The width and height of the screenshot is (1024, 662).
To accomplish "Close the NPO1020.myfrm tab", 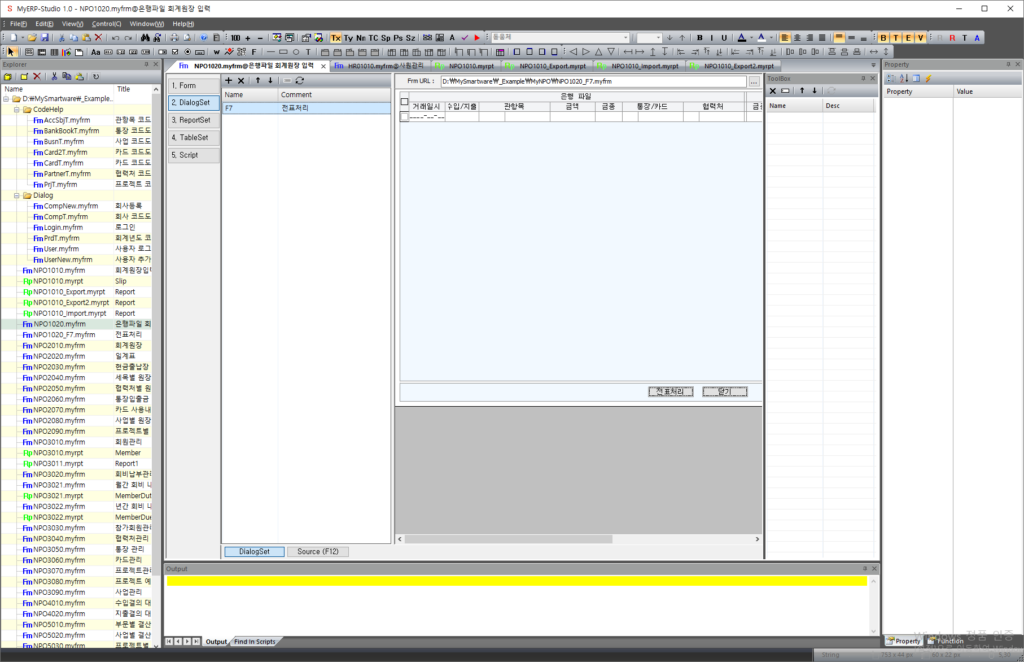I will click(323, 66).
